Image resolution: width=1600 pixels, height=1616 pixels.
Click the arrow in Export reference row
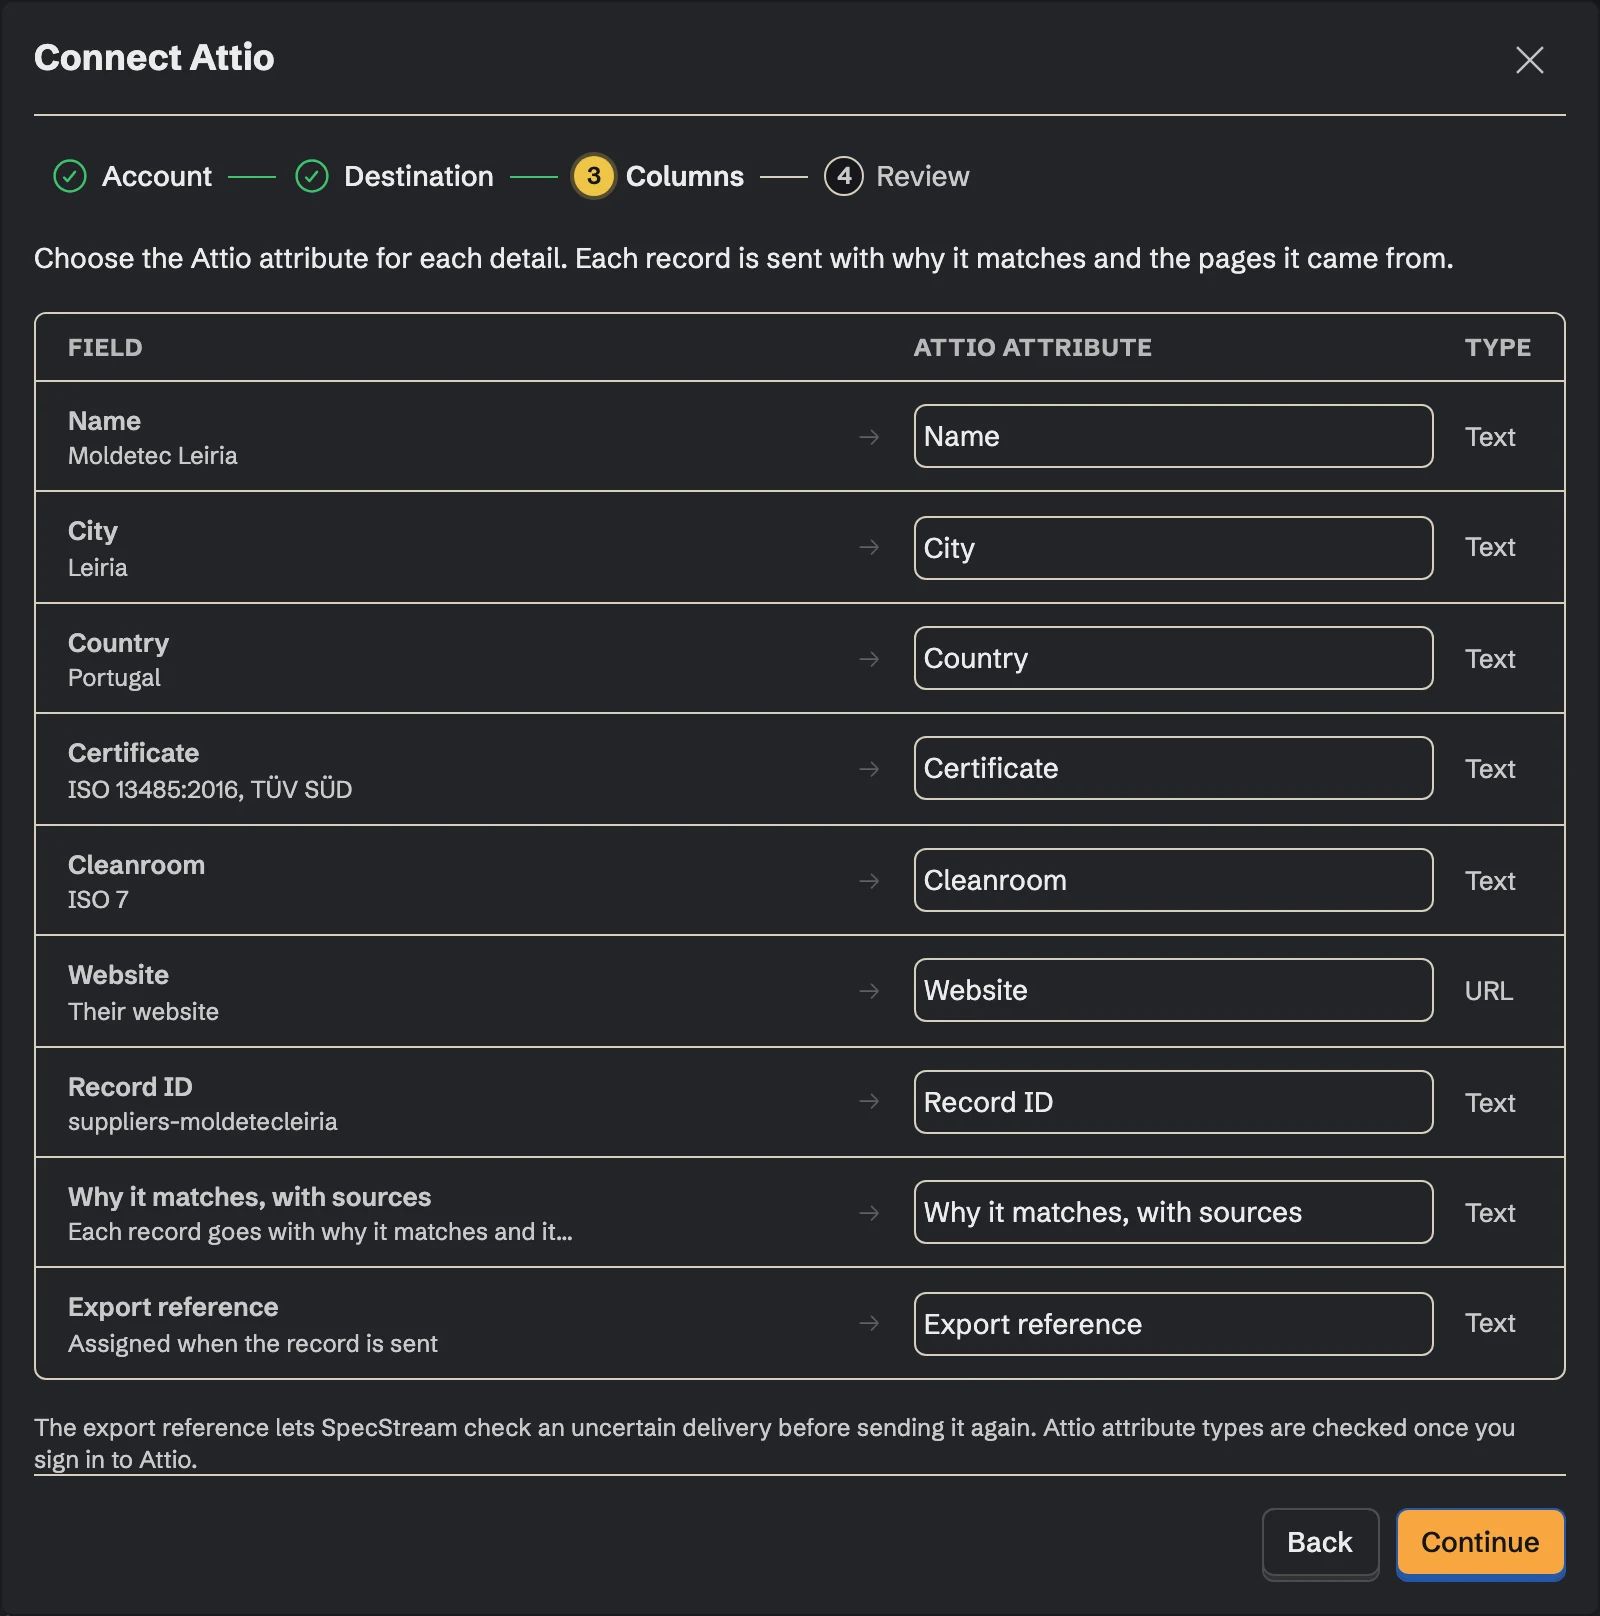pyautogui.click(x=869, y=1323)
